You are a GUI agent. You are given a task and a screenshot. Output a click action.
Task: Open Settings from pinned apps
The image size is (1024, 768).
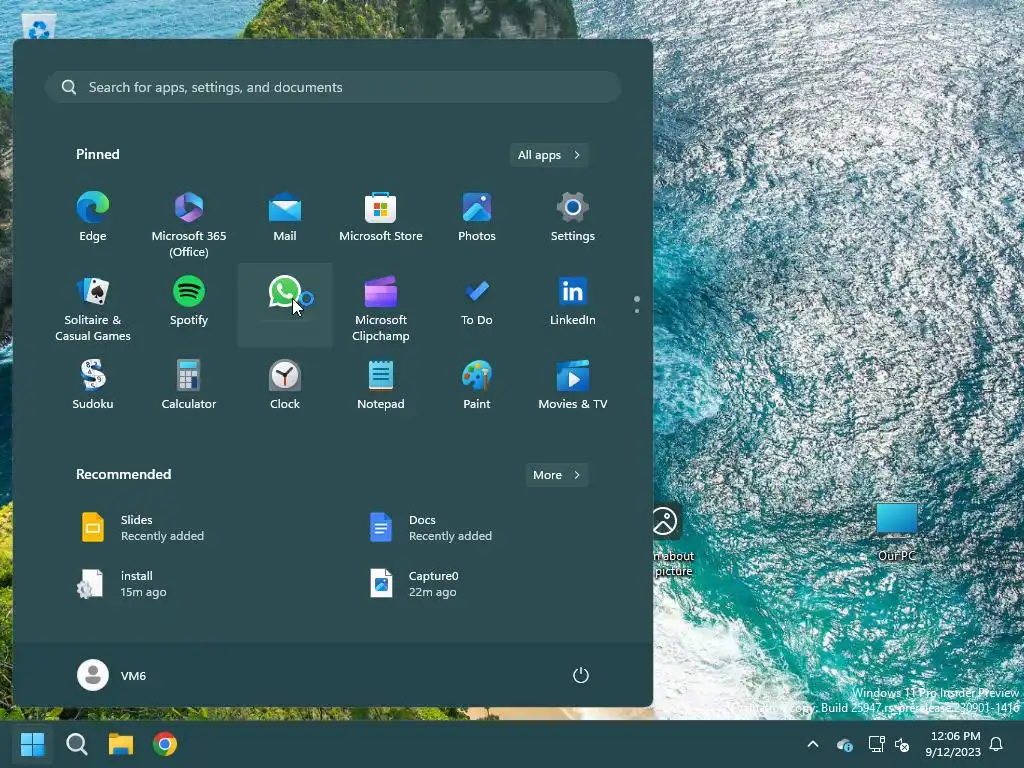click(573, 218)
